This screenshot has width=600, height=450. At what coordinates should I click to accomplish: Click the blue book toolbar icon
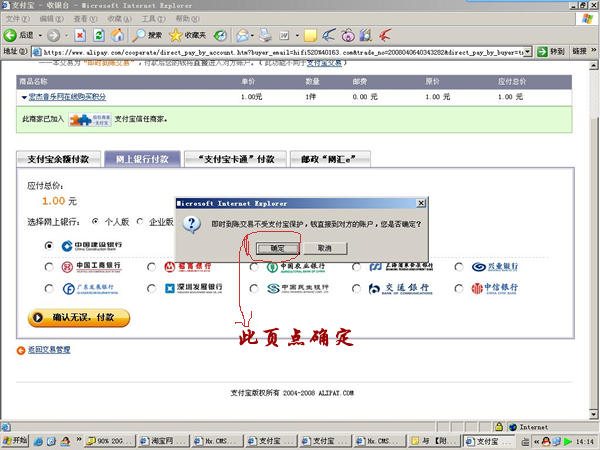(x=365, y=36)
